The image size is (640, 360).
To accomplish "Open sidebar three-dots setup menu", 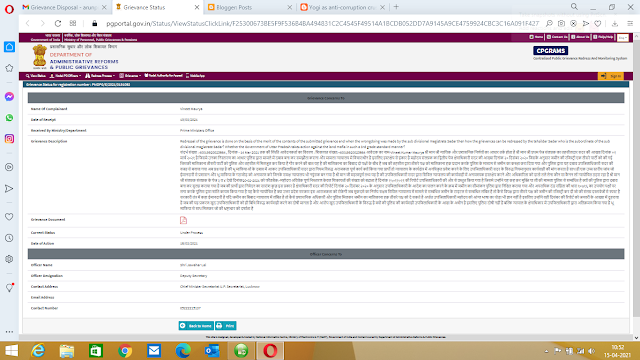I will click(9, 331).
